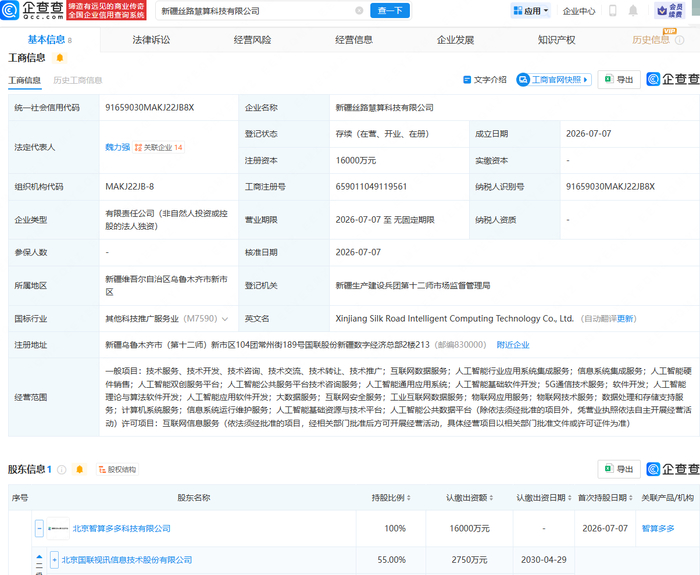The width and height of the screenshot is (700, 575).
Task: Collapse 北京智算多多科技有限公司 row
Action: tap(39, 529)
